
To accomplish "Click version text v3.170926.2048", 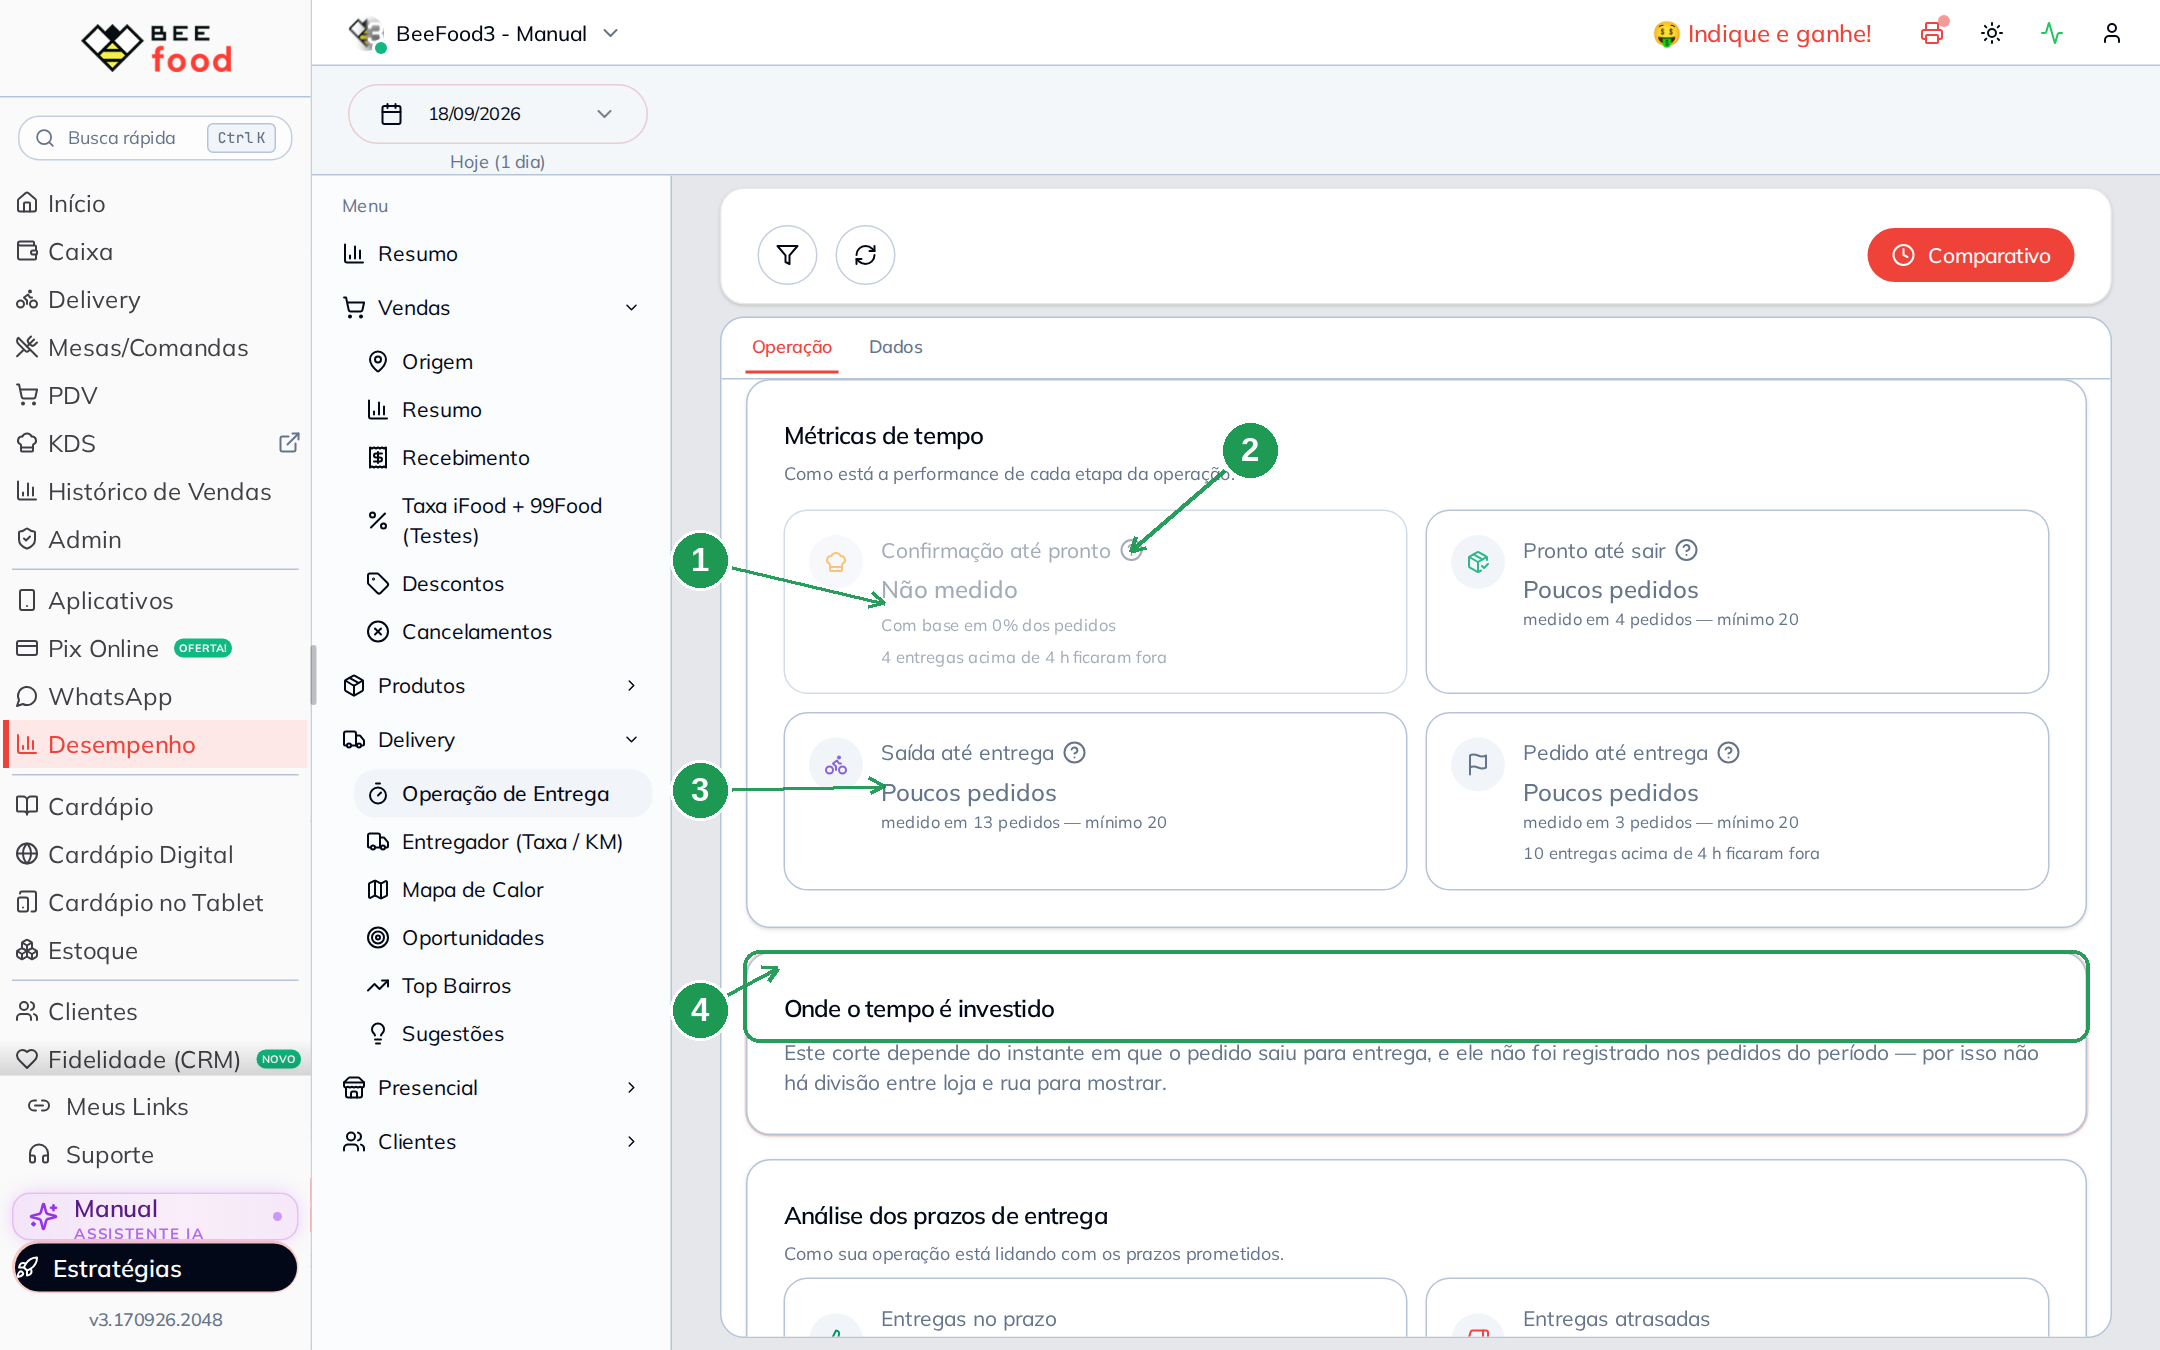I will pos(156,1319).
